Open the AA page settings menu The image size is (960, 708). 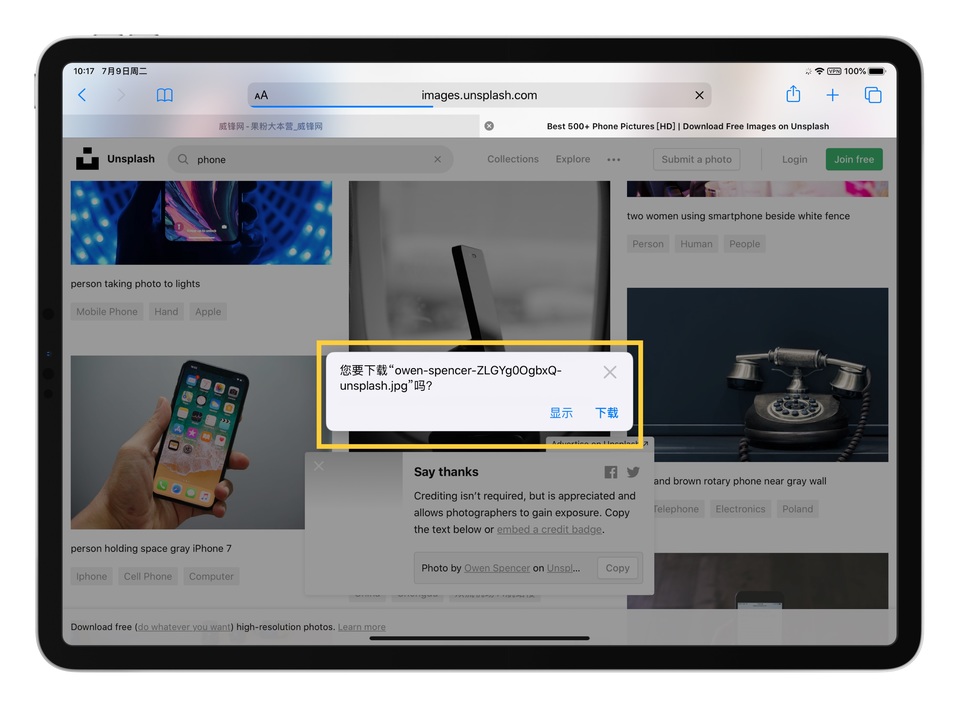(261, 94)
